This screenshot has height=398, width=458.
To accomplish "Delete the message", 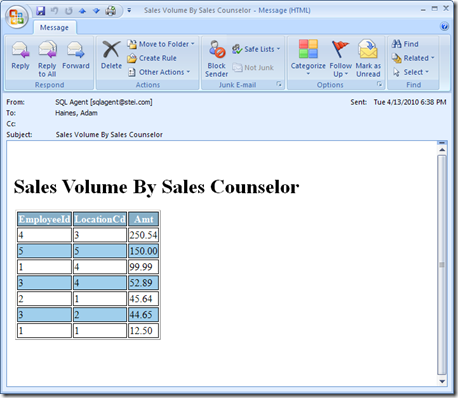I will 111,55.
